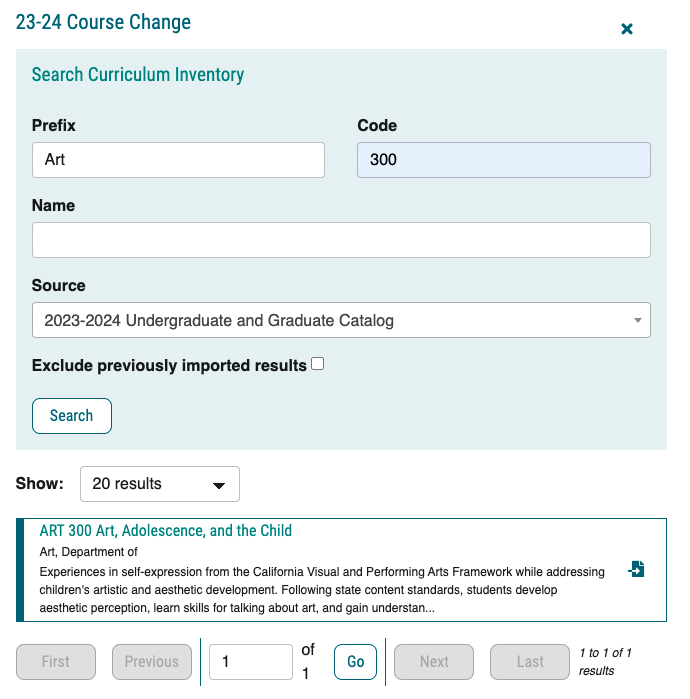The width and height of the screenshot is (690, 699).
Task: Click the '1 to 1 of 1 results' text
Action: 605,662
